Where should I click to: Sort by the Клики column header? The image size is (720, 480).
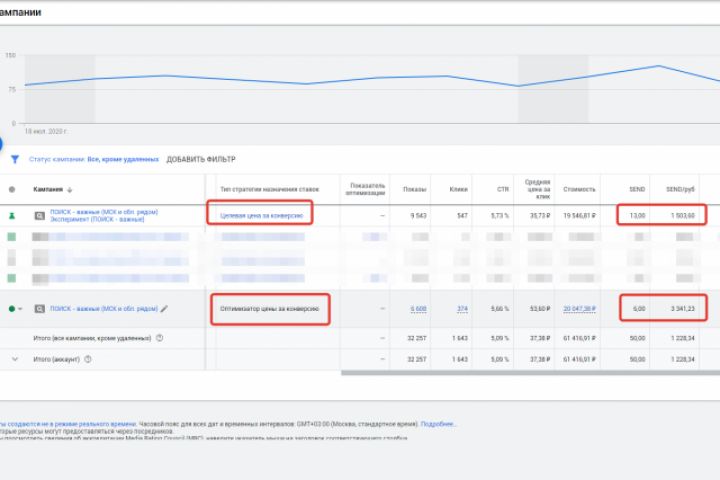tap(459, 189)
